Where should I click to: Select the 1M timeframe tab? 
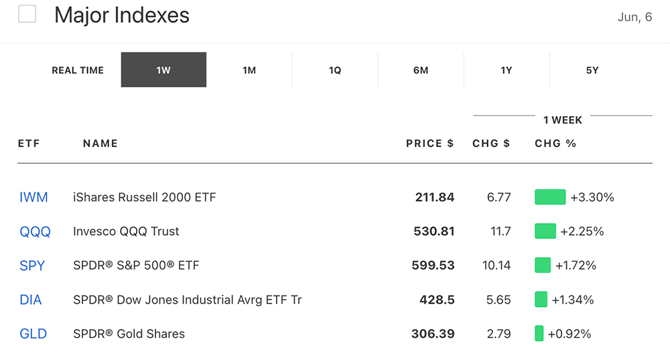249,70
